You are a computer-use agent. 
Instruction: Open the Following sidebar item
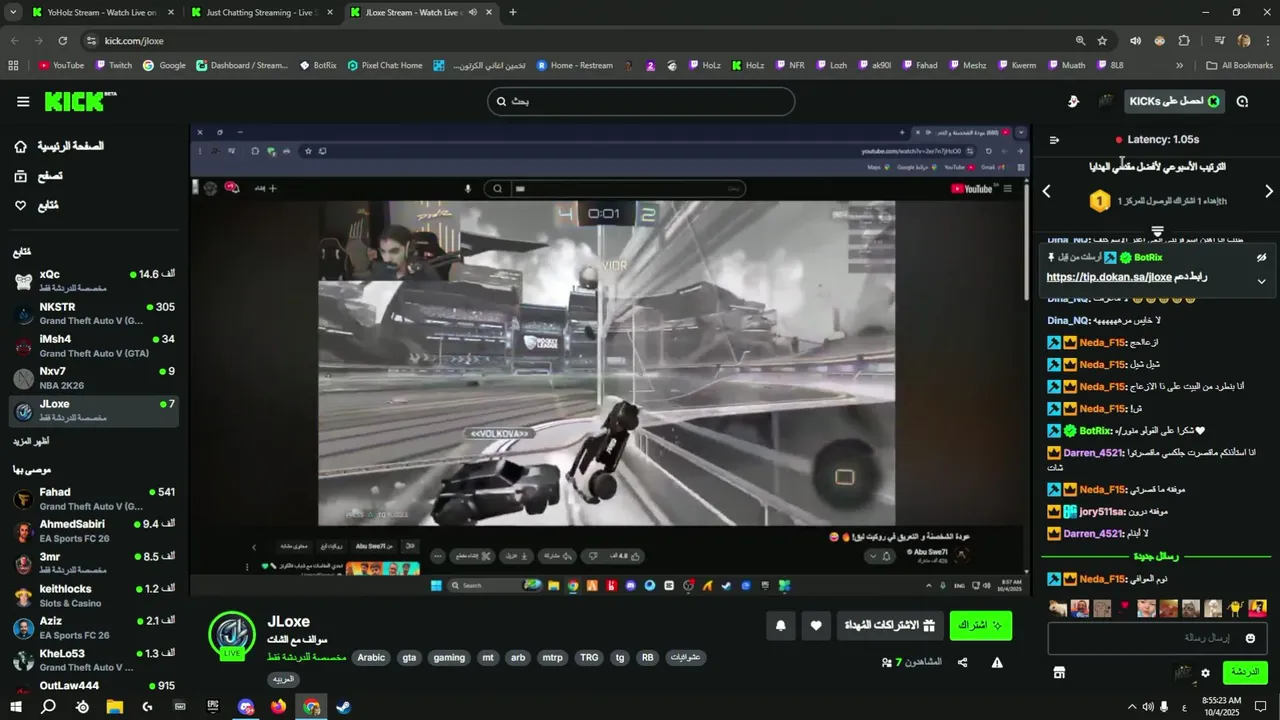36,205
